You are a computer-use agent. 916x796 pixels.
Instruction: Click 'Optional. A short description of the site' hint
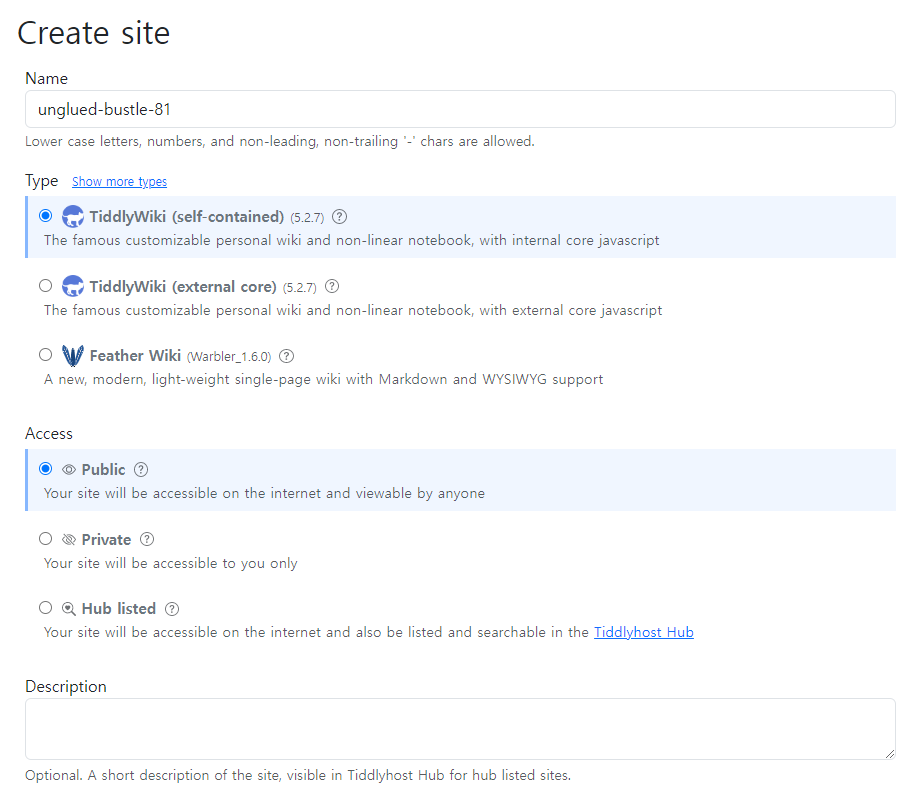[x=298, y=775]
